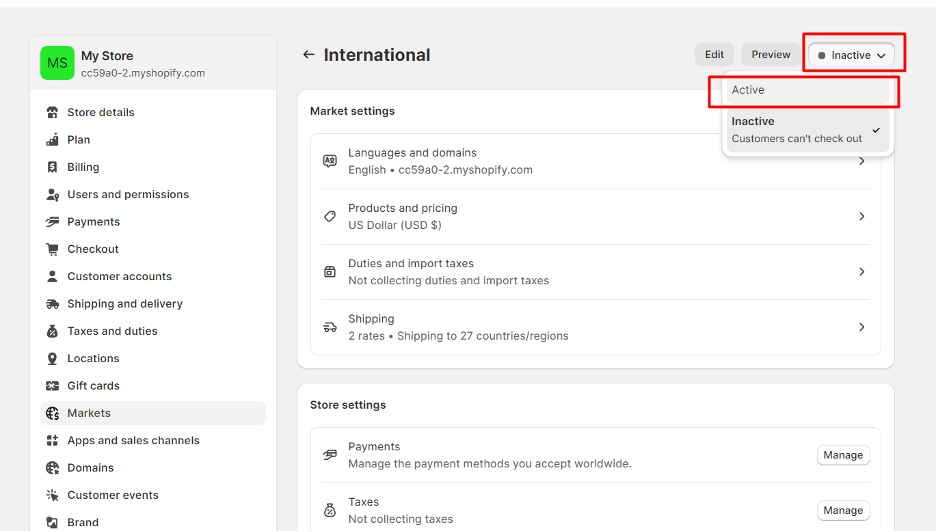936x532 pixels.
Task: Click the Payments icon in Store settings
Action: 330,455
